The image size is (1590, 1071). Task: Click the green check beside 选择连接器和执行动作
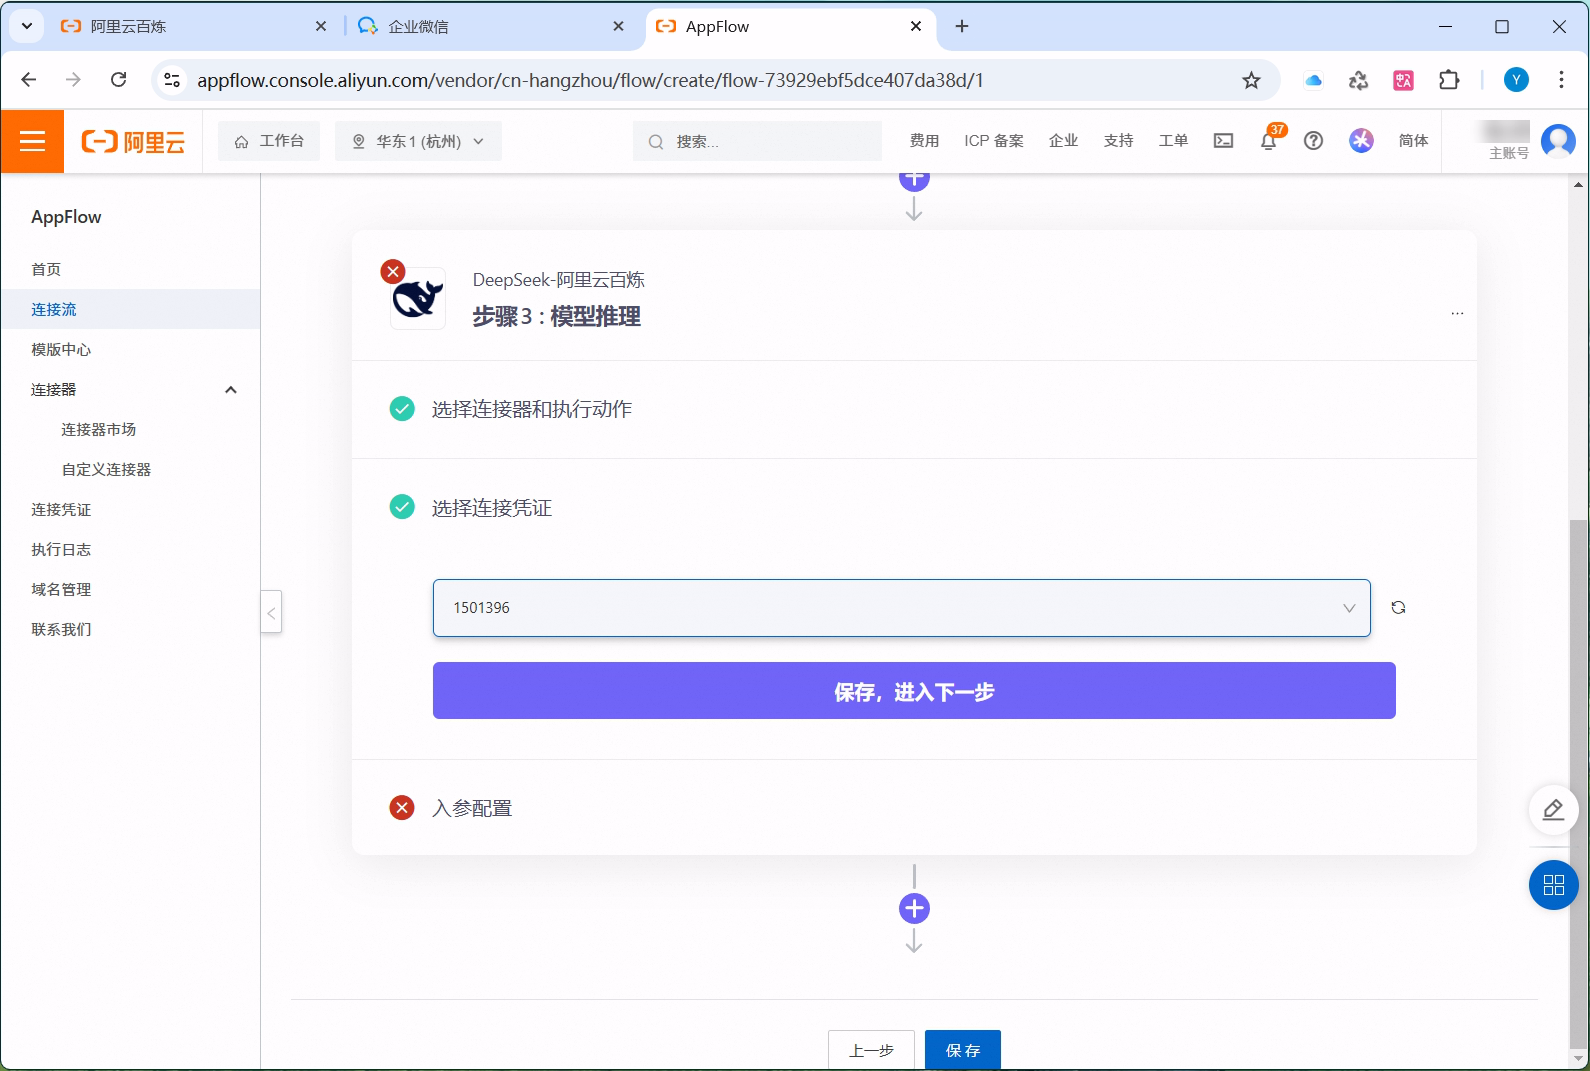(x=402, y=409)
